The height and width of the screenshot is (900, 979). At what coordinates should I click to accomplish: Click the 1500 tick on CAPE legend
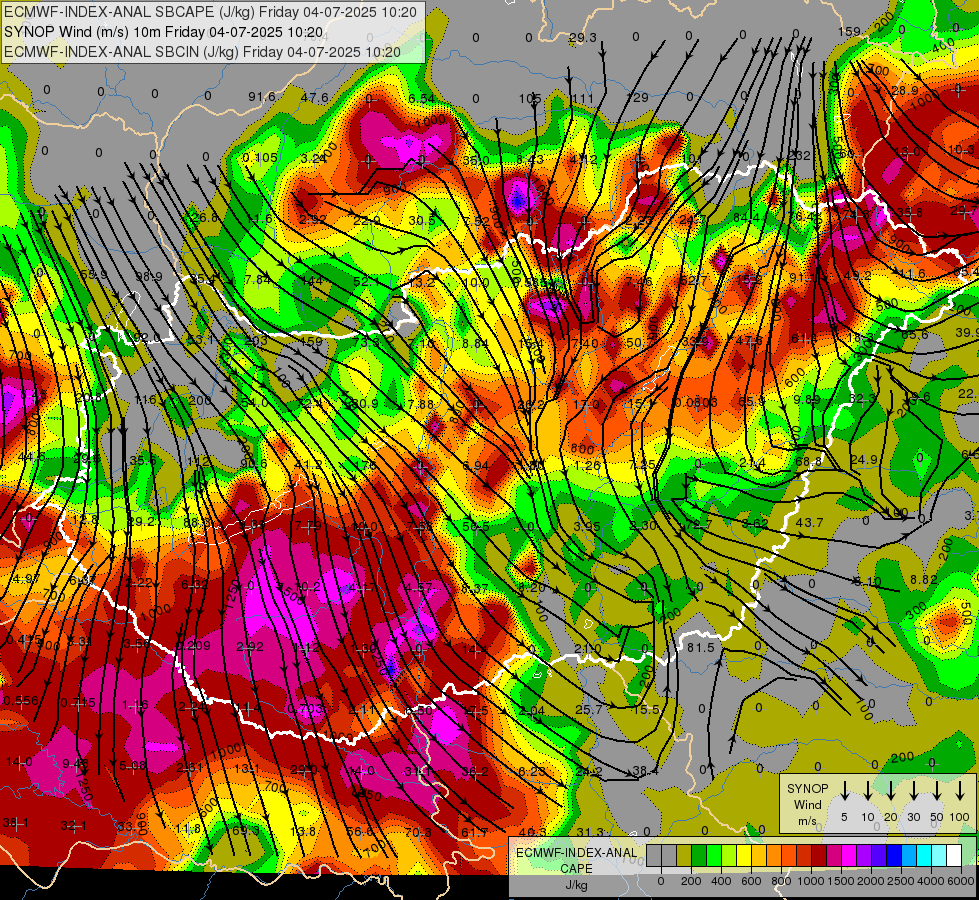(841, 881)
